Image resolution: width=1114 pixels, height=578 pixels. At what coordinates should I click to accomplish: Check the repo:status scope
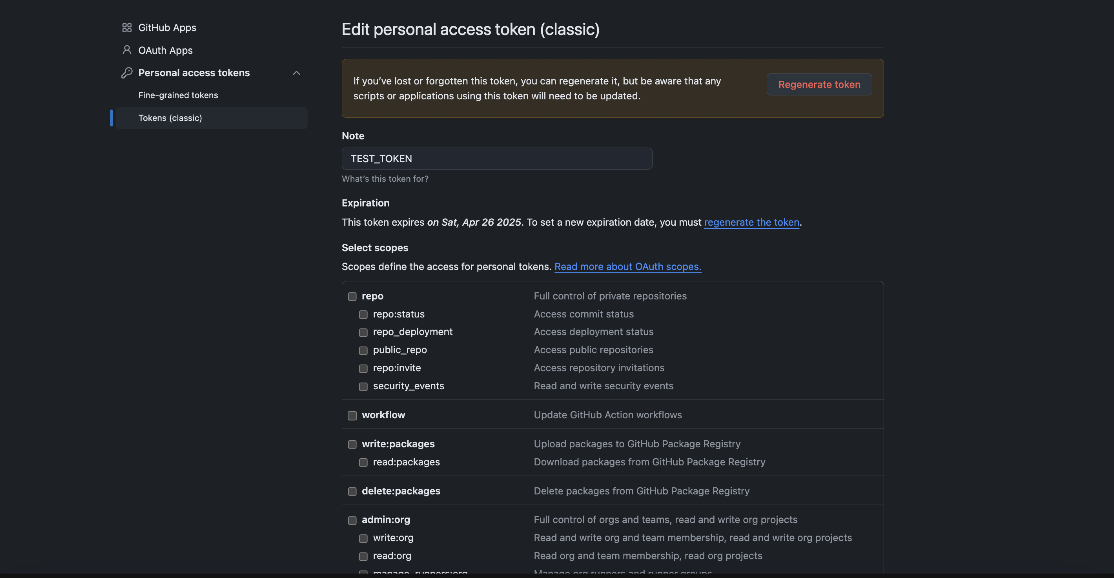point(364,315)
